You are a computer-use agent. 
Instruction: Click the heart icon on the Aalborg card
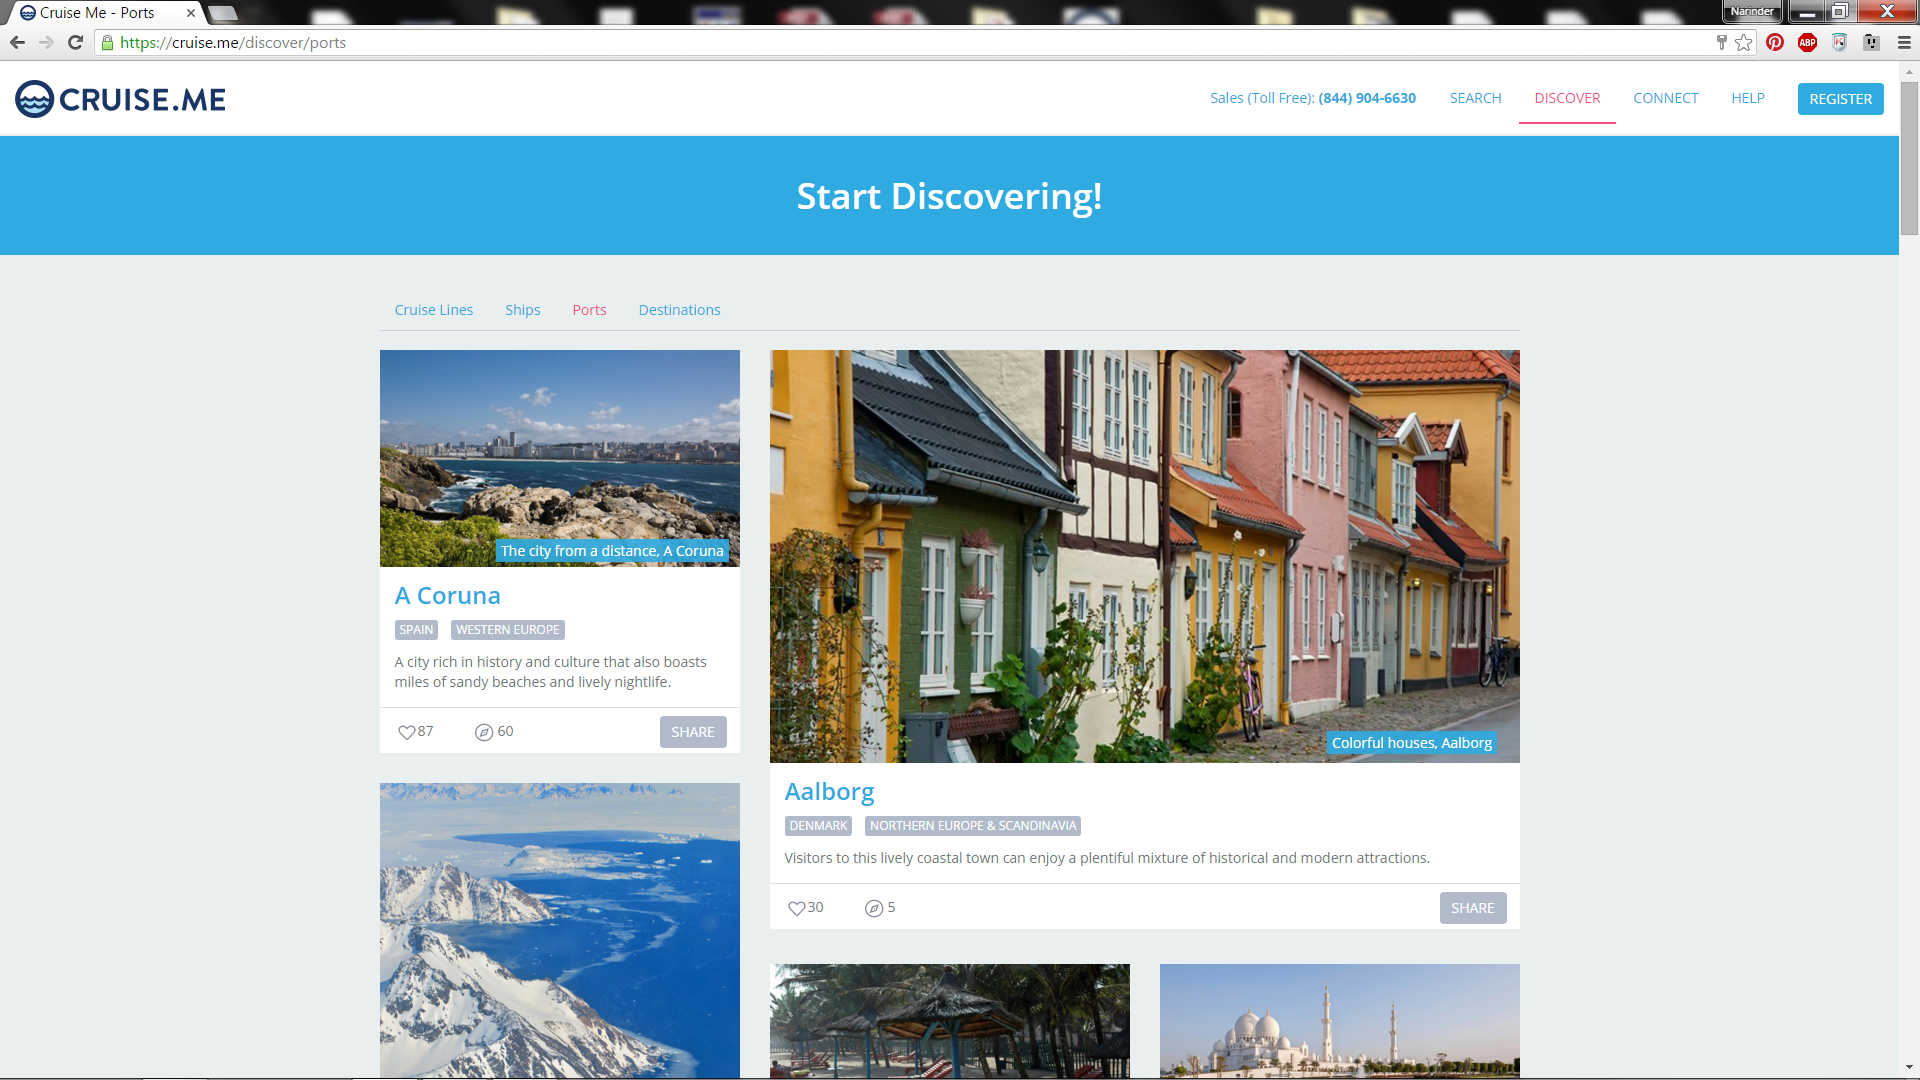point(797,907)
